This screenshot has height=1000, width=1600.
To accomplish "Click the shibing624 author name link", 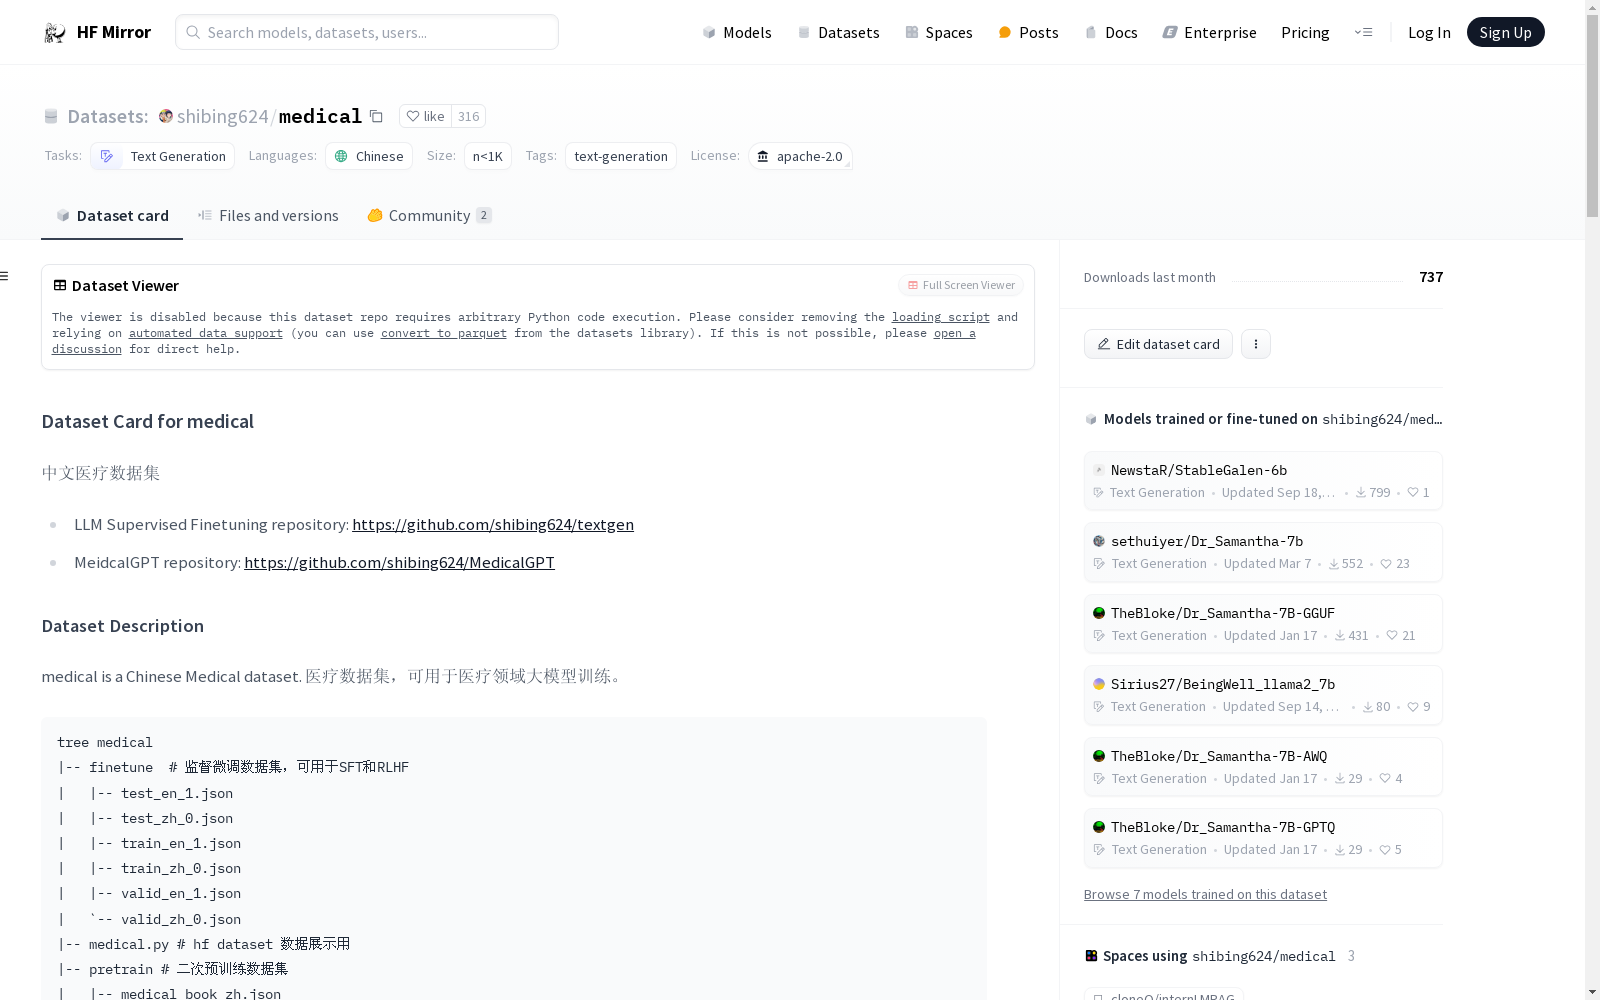I will (222, 116).
